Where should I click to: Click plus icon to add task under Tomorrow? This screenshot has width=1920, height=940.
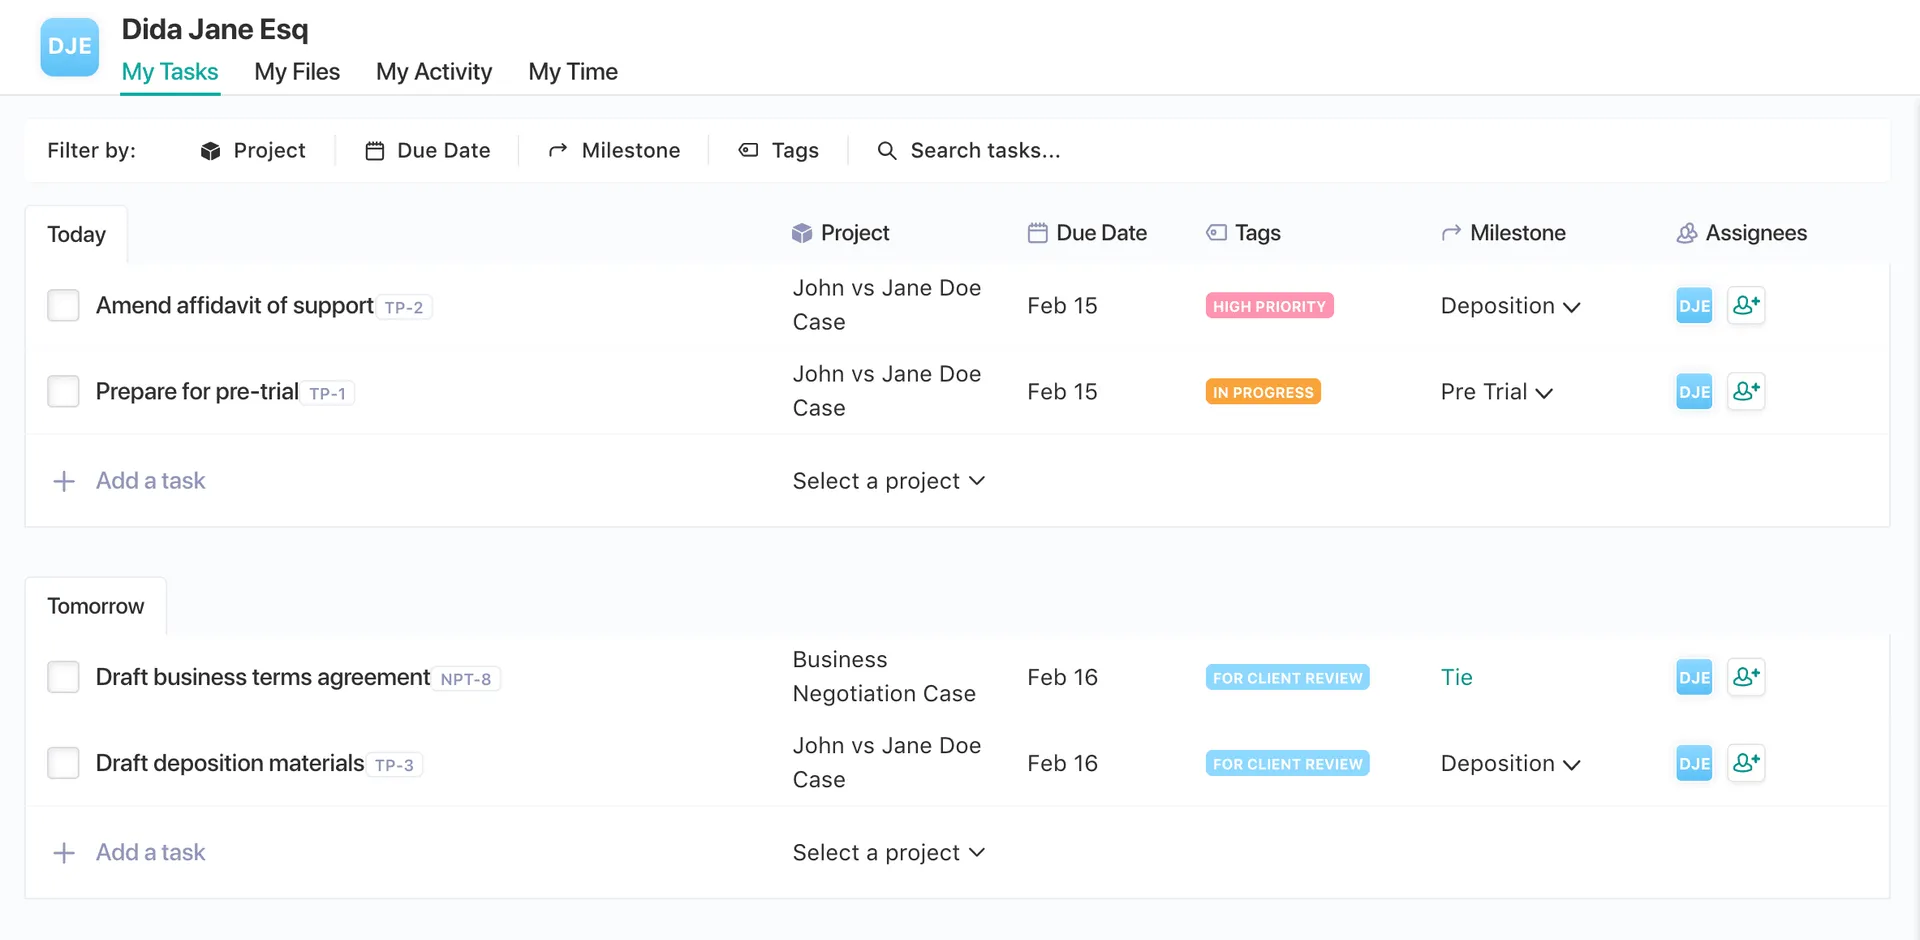64,853
